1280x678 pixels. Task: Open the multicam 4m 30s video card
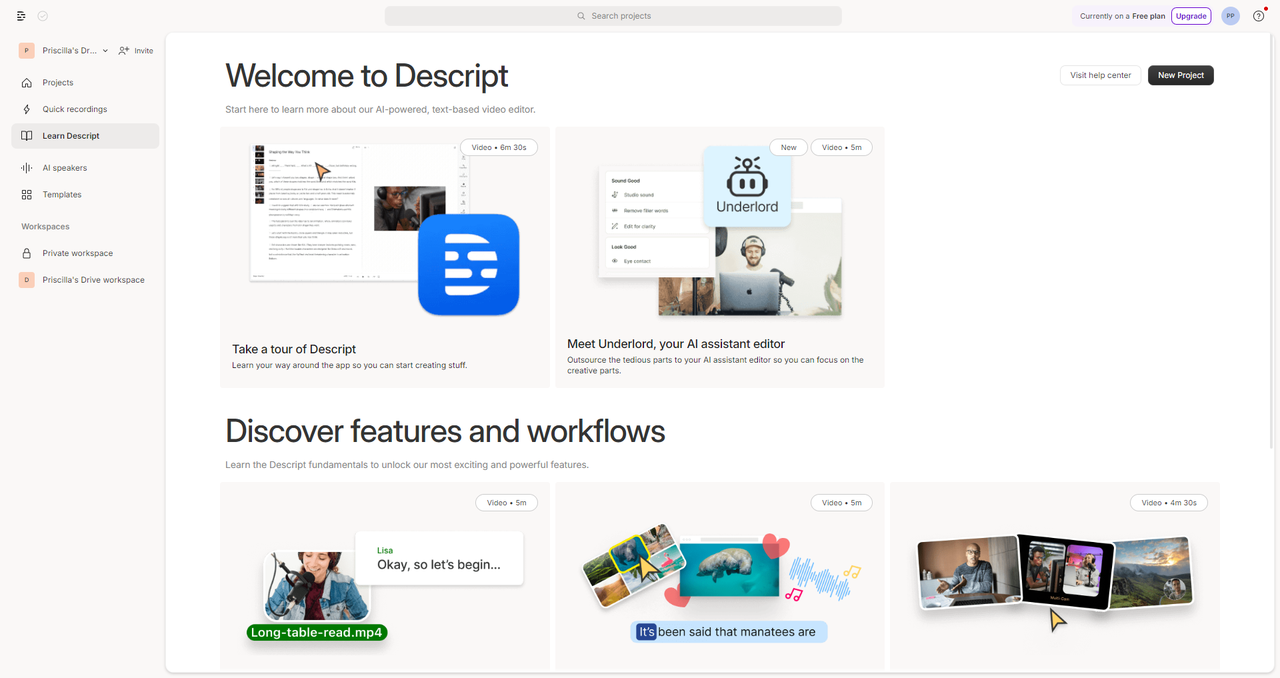(x=1055, y=576)
